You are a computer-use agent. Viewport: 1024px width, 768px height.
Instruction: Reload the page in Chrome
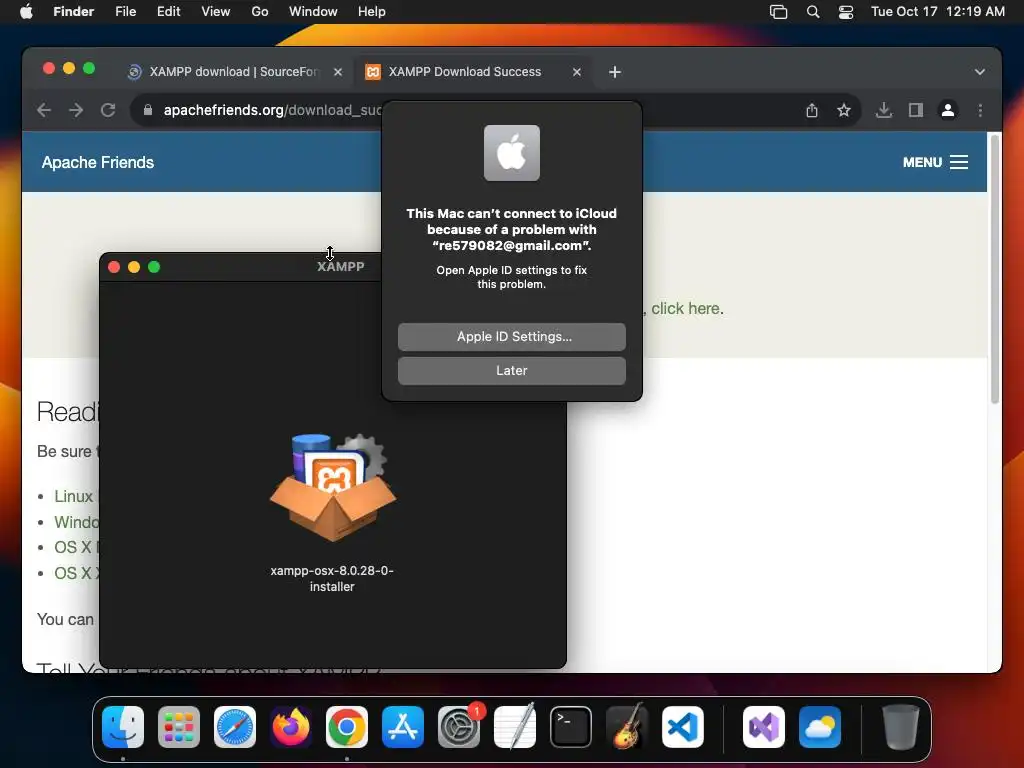[x=108, y=110]
